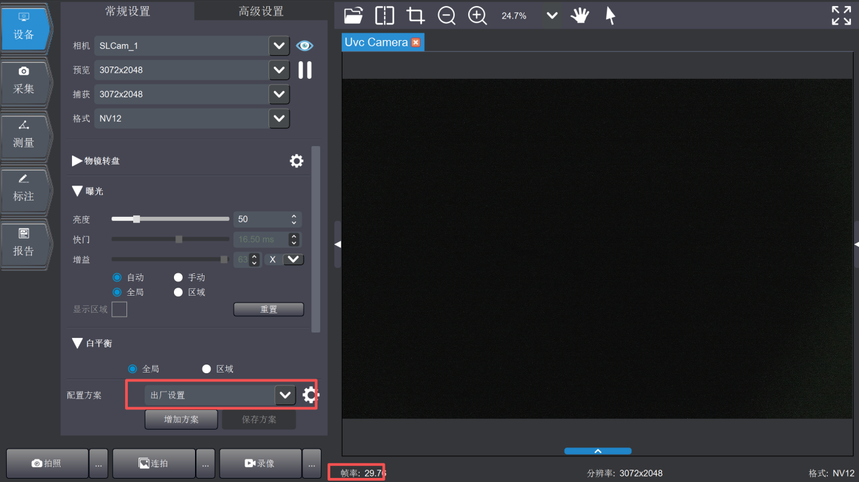Screen dimensions: 859x482
Task: Click the add scheme button
Action: pos(181,419)
